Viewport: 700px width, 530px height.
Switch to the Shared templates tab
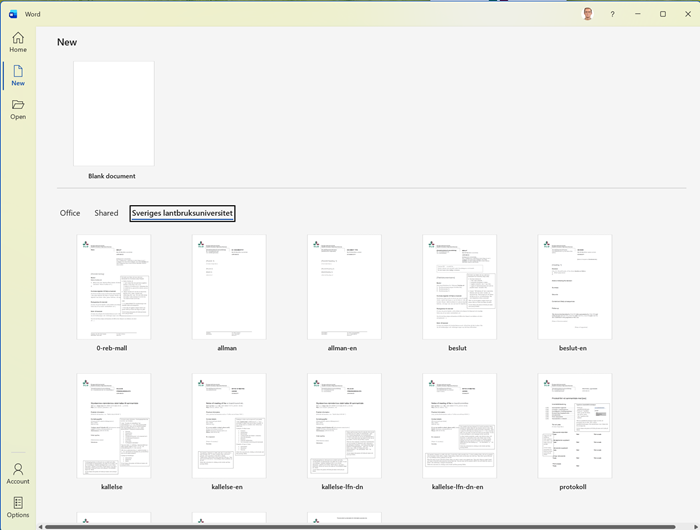point(106,213)
